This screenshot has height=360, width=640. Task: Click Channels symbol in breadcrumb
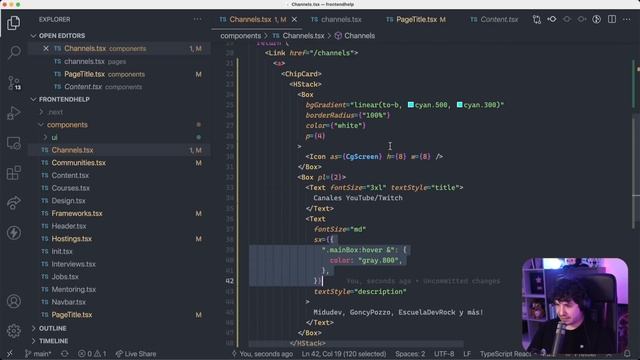359,36
